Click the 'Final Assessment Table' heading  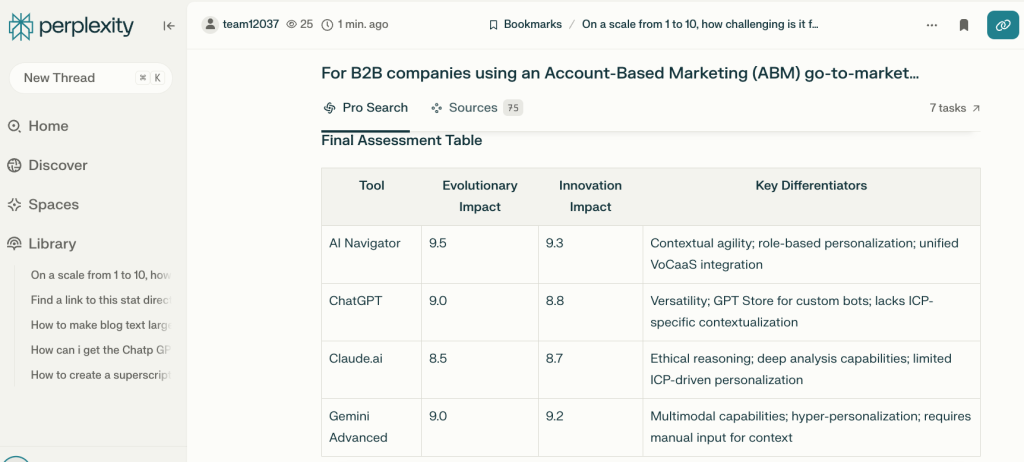(402, 140)
